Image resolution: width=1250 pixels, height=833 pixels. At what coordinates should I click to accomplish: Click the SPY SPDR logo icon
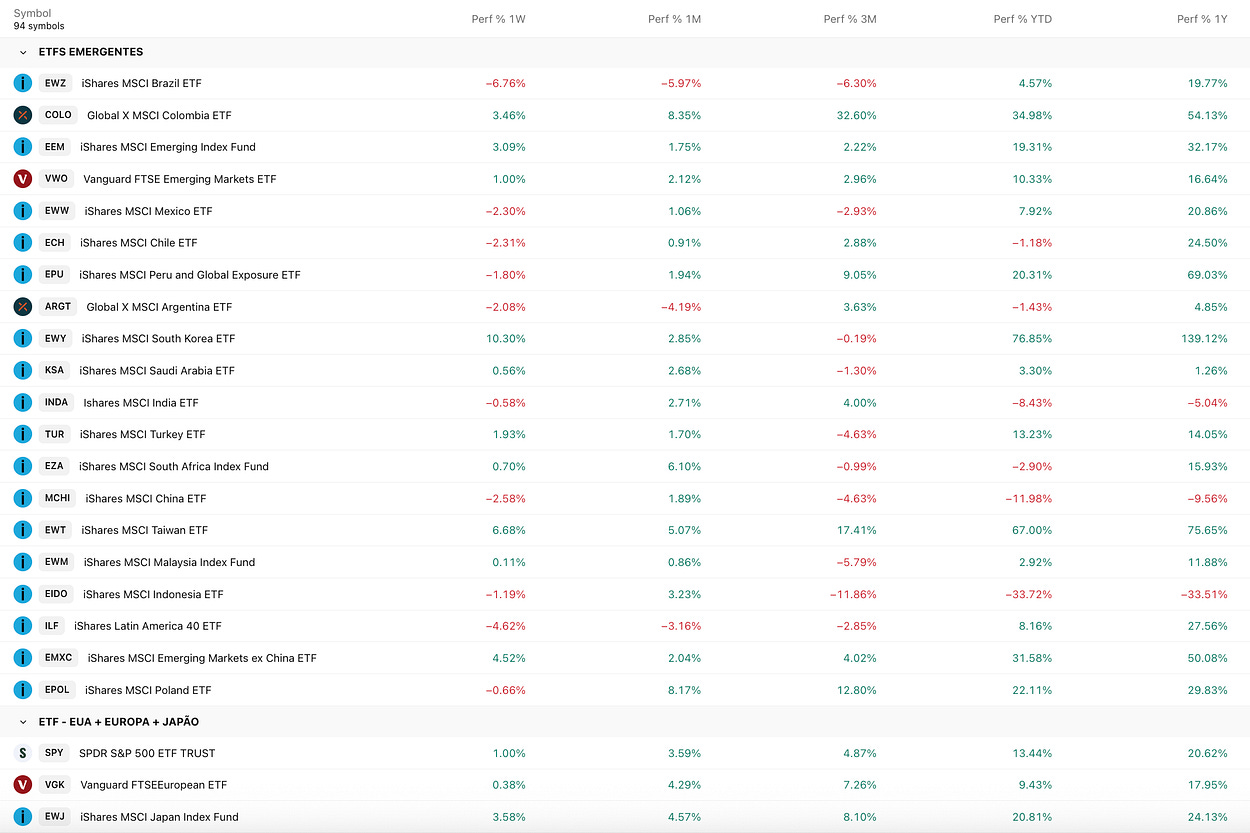click(x=23, y=753)
